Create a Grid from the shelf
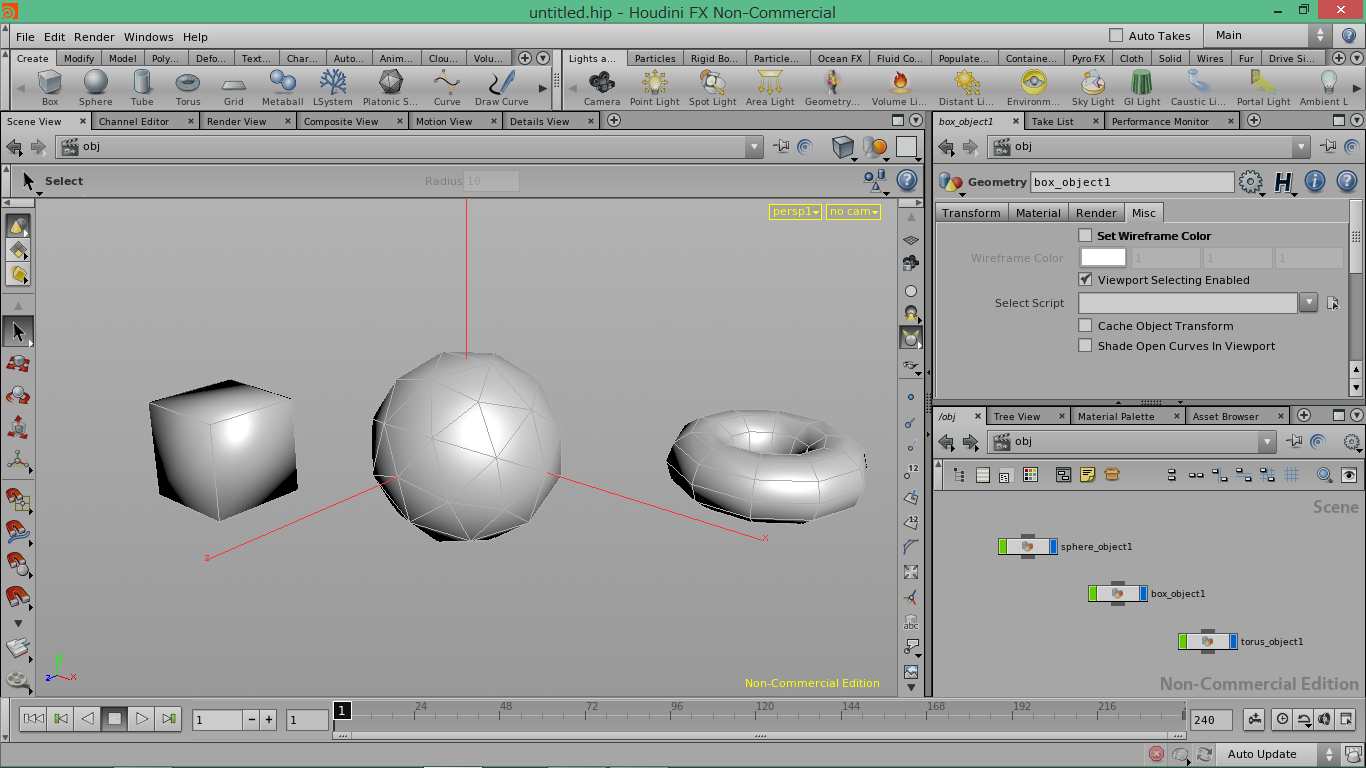The width and height of the screenshot is (1366, 768). (234, 87)
